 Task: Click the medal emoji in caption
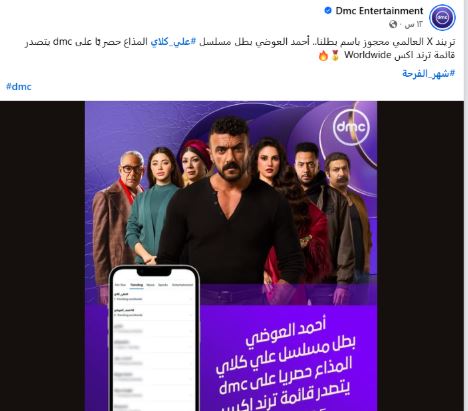(335, 55)
